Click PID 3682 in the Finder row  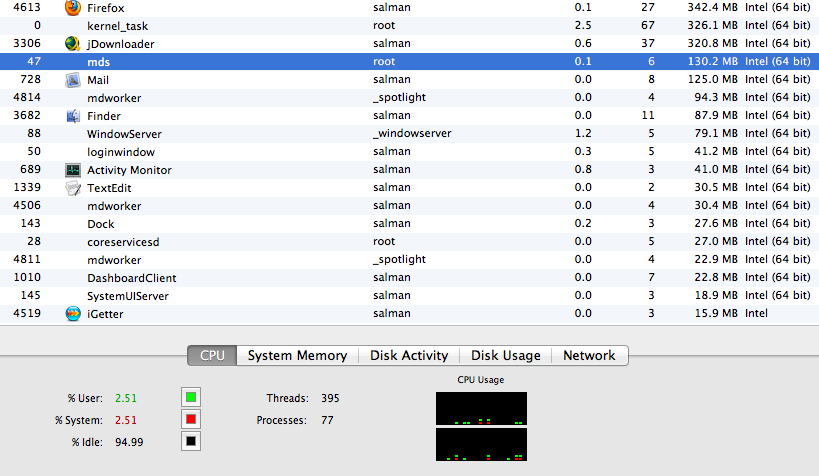[x=27, y=115]
